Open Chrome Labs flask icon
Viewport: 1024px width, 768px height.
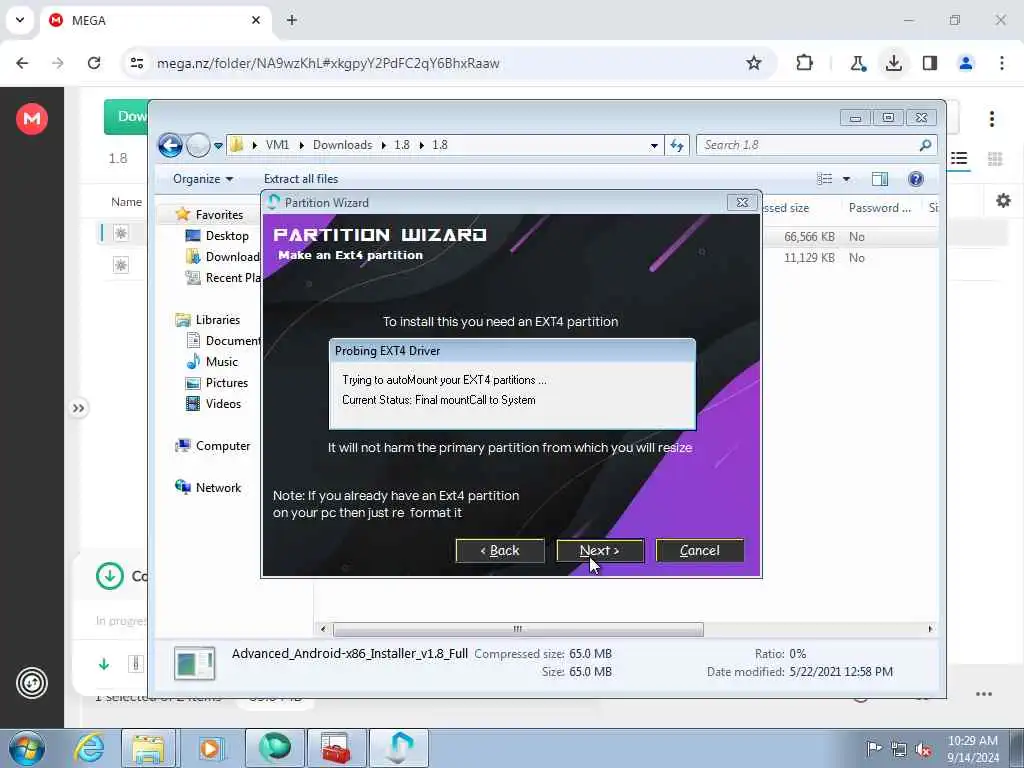[857, 63]
